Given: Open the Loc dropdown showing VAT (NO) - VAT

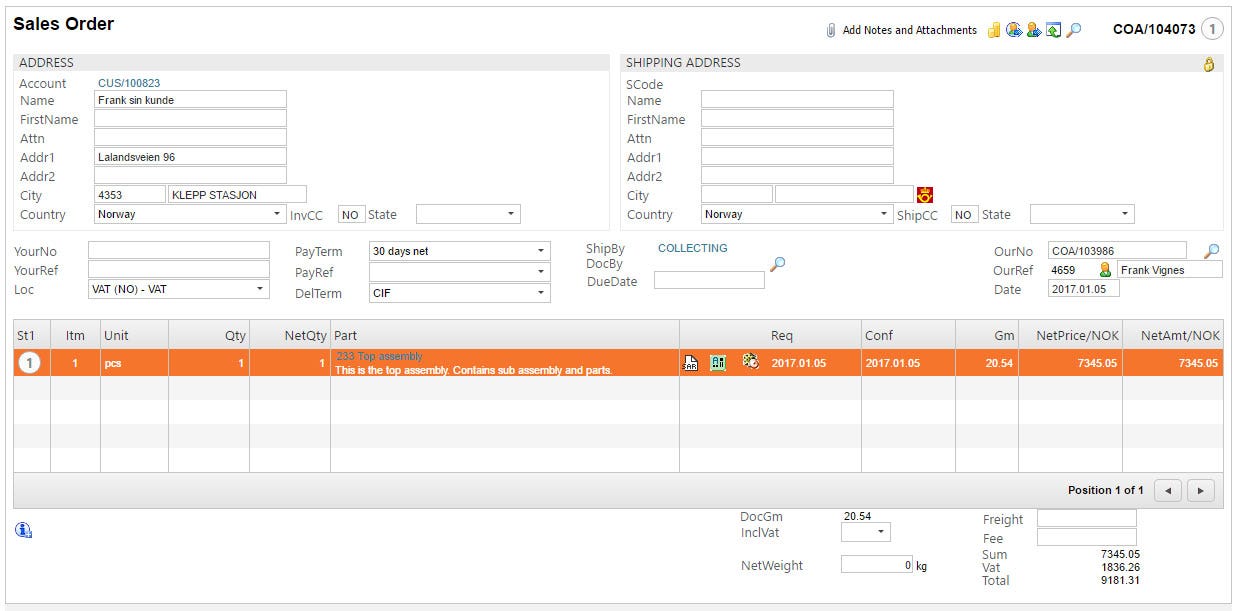Looking at the screenshot, I should click(179, 289).
